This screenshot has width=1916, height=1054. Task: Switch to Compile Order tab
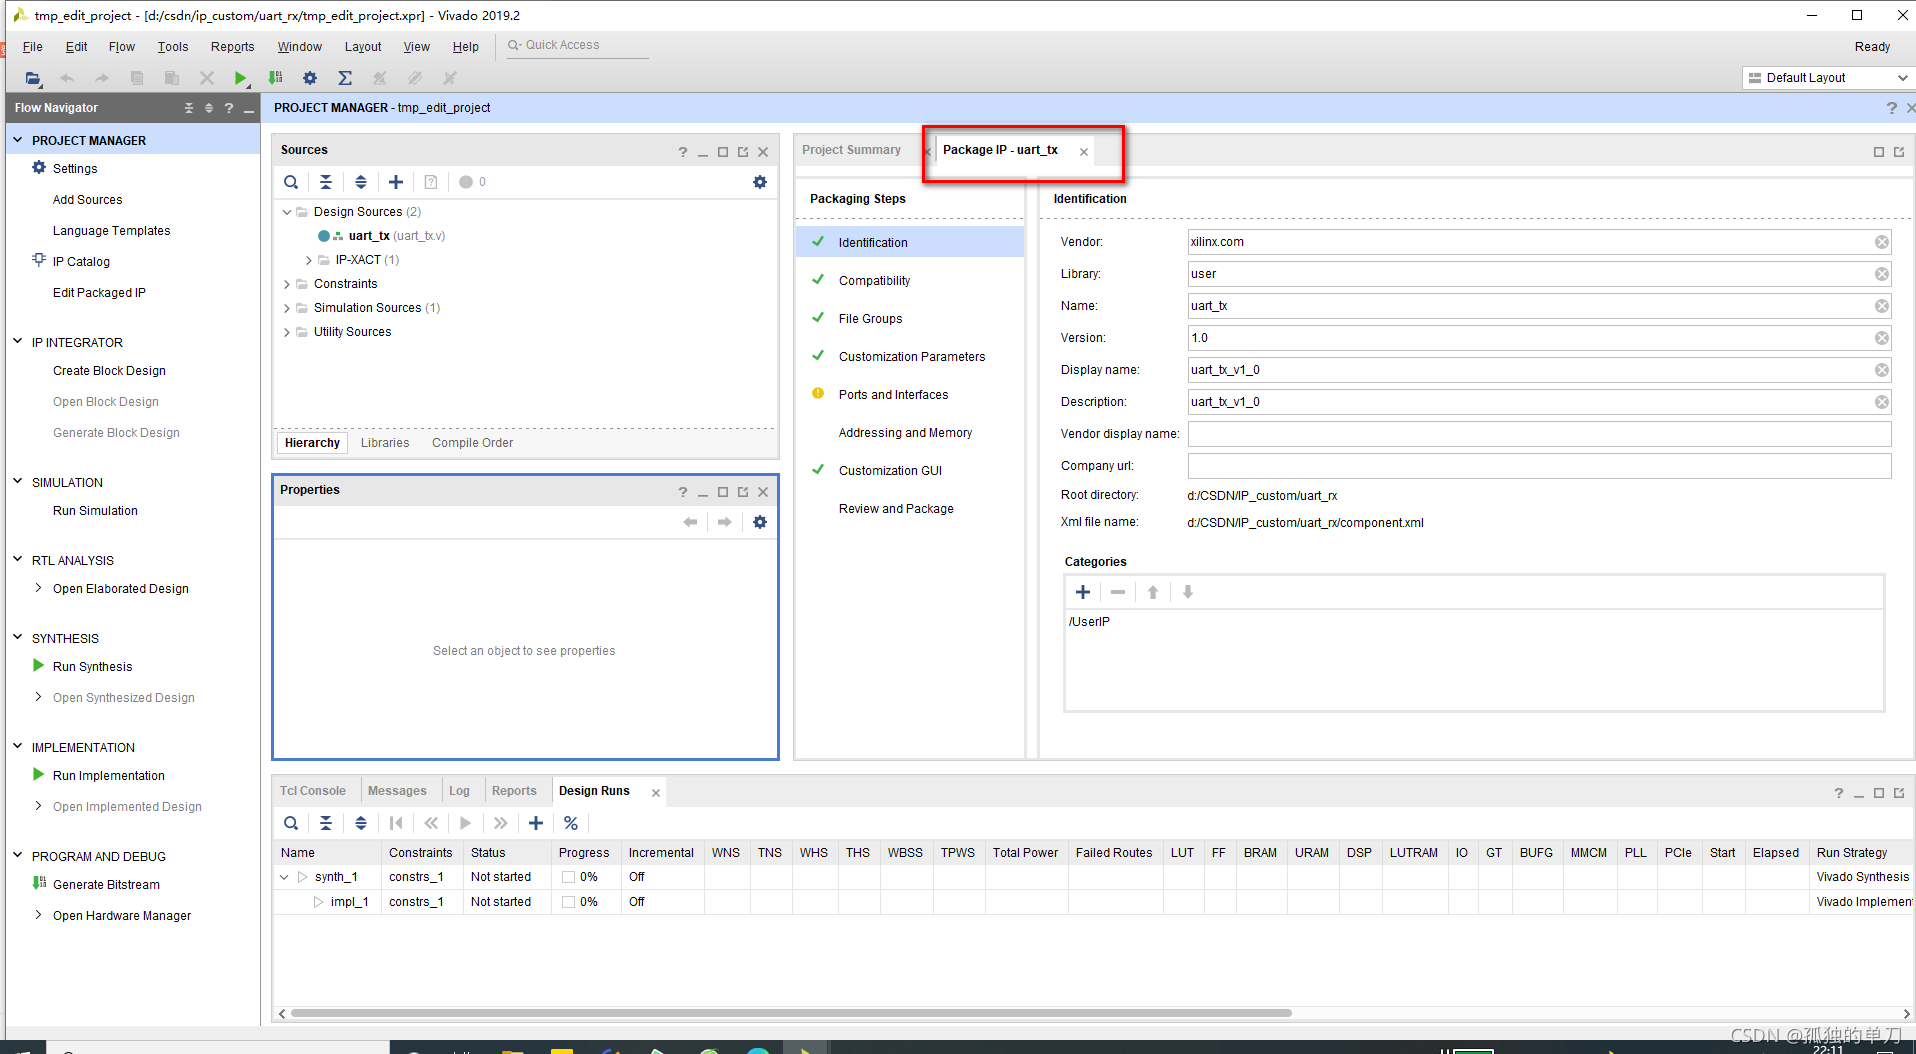point(472,443)
